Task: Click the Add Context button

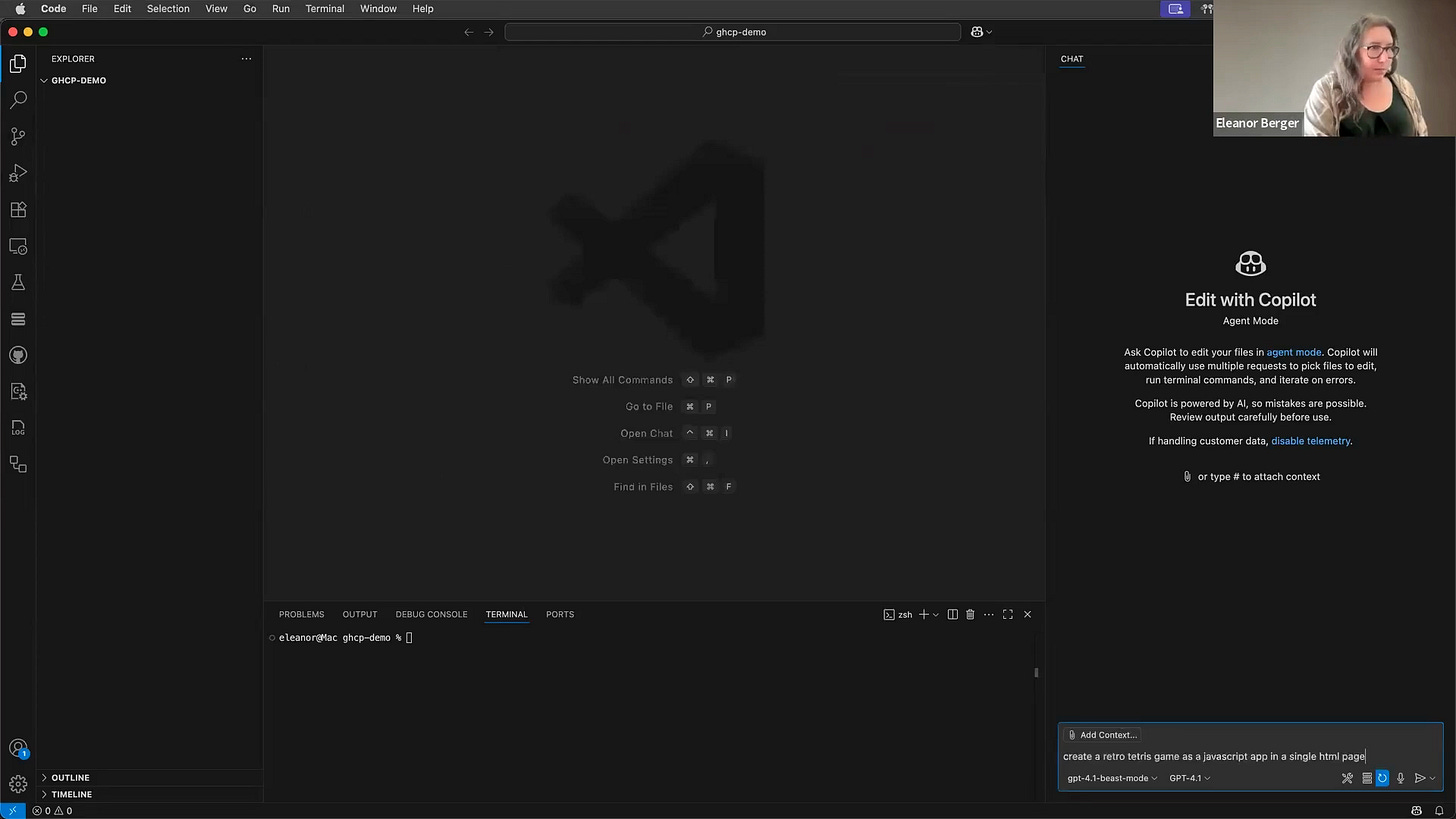Action: point(1102,735)
